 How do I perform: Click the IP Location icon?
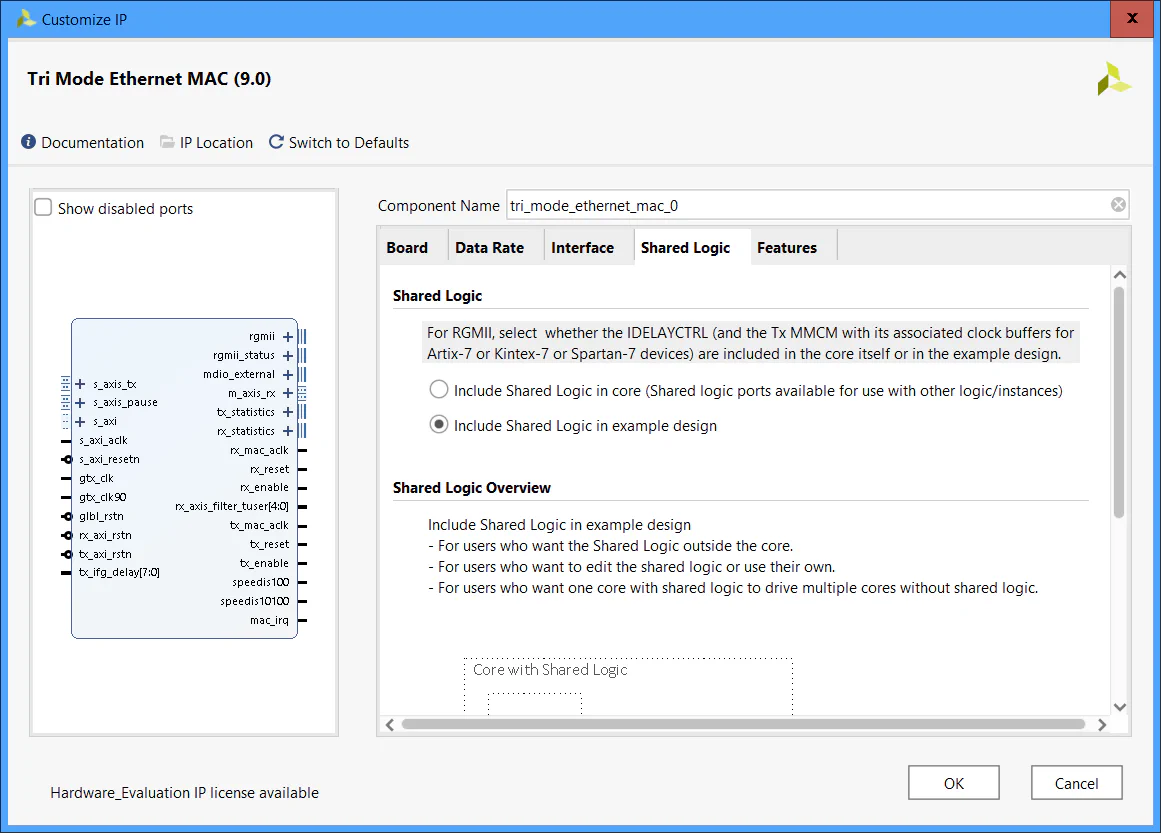click(166, 142)
